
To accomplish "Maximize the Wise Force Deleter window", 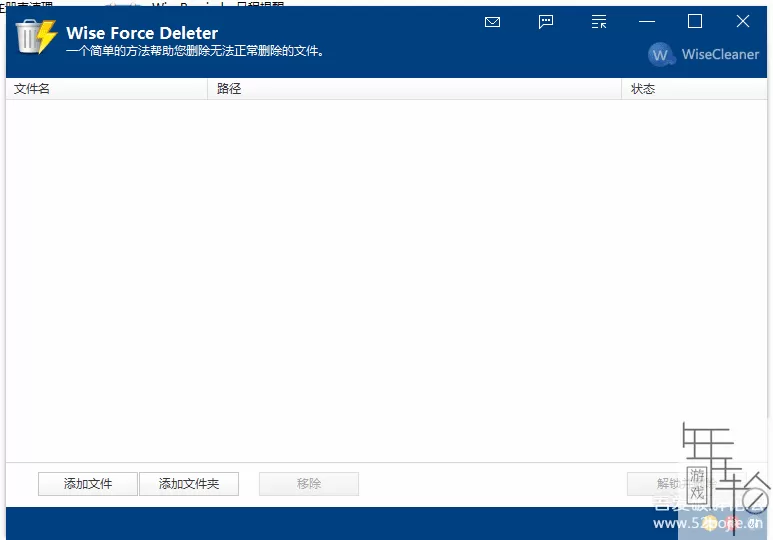I will pyautogui.click(x=695, y=21).
